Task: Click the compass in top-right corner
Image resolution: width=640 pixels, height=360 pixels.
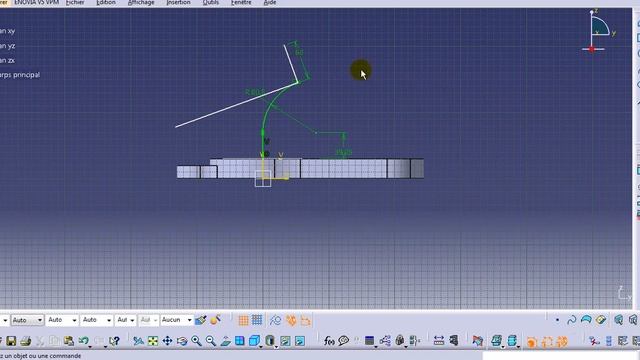Action: point(599,31)
